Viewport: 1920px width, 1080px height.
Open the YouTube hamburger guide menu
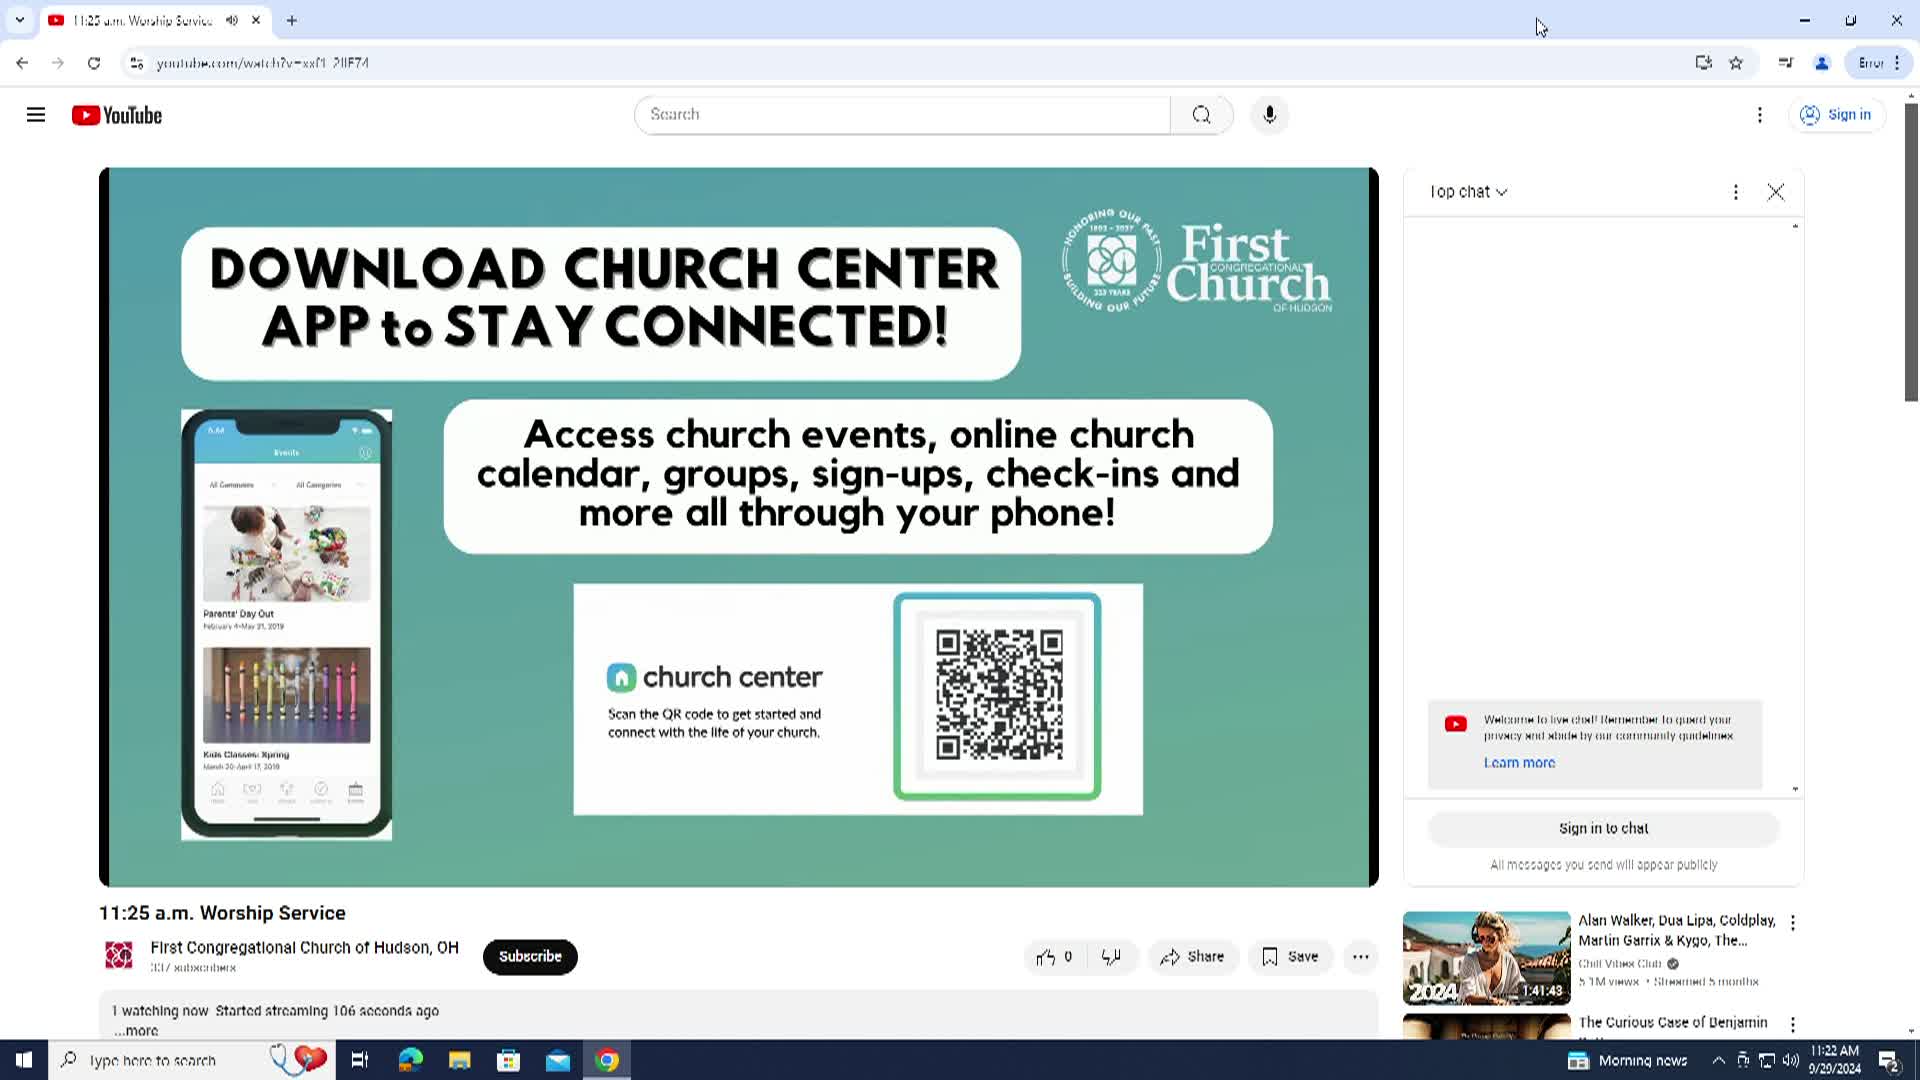pyautogui.click(x=36, y=115)
